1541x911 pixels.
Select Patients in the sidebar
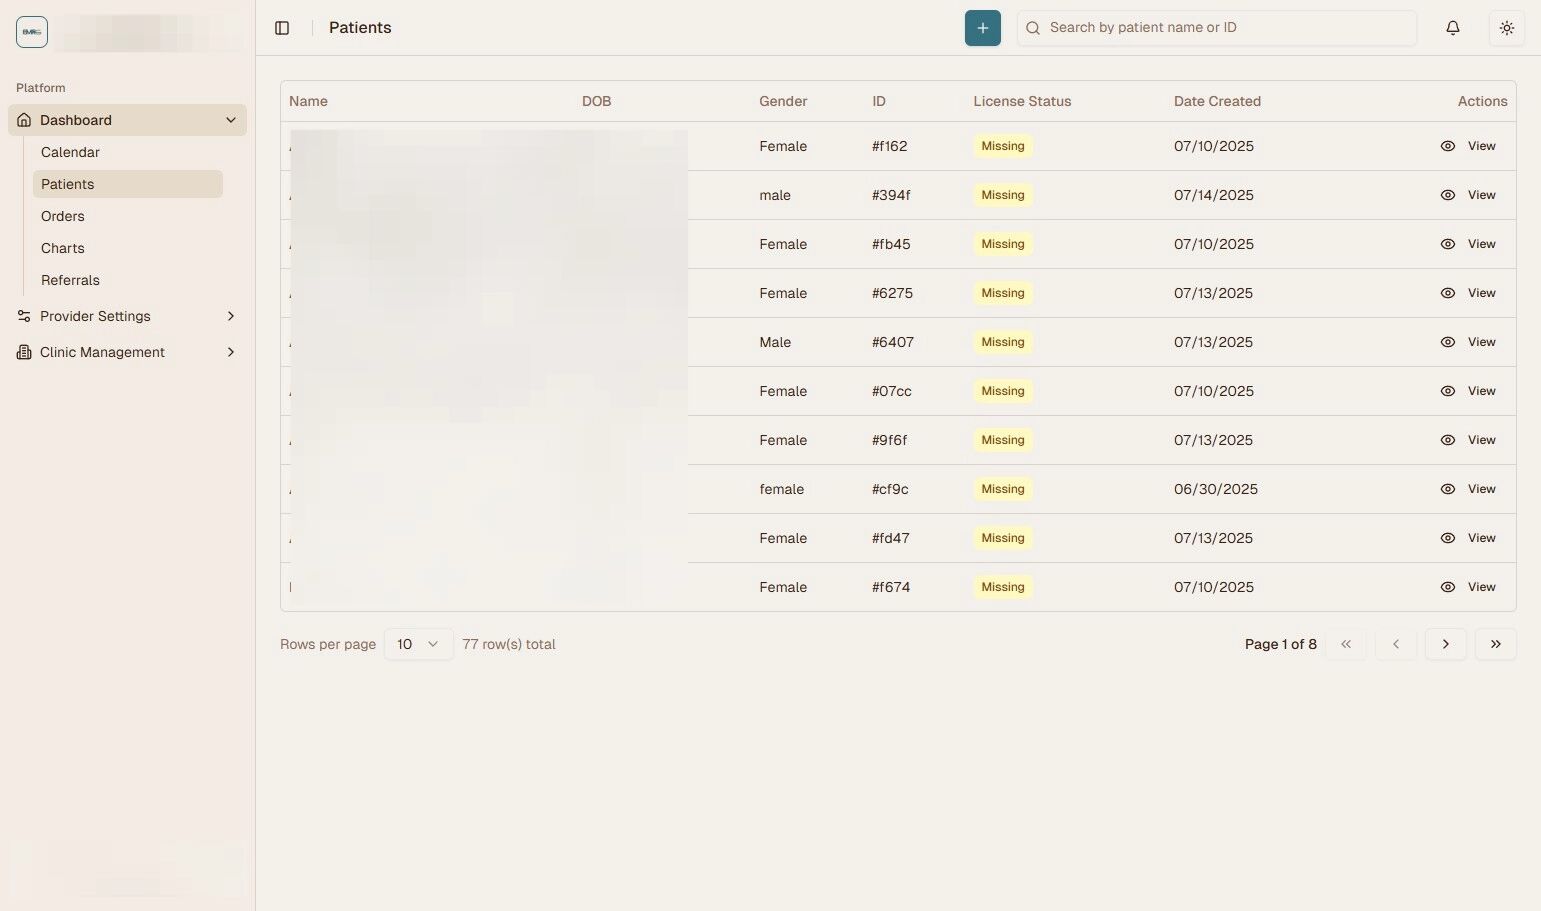click(127, 184)
